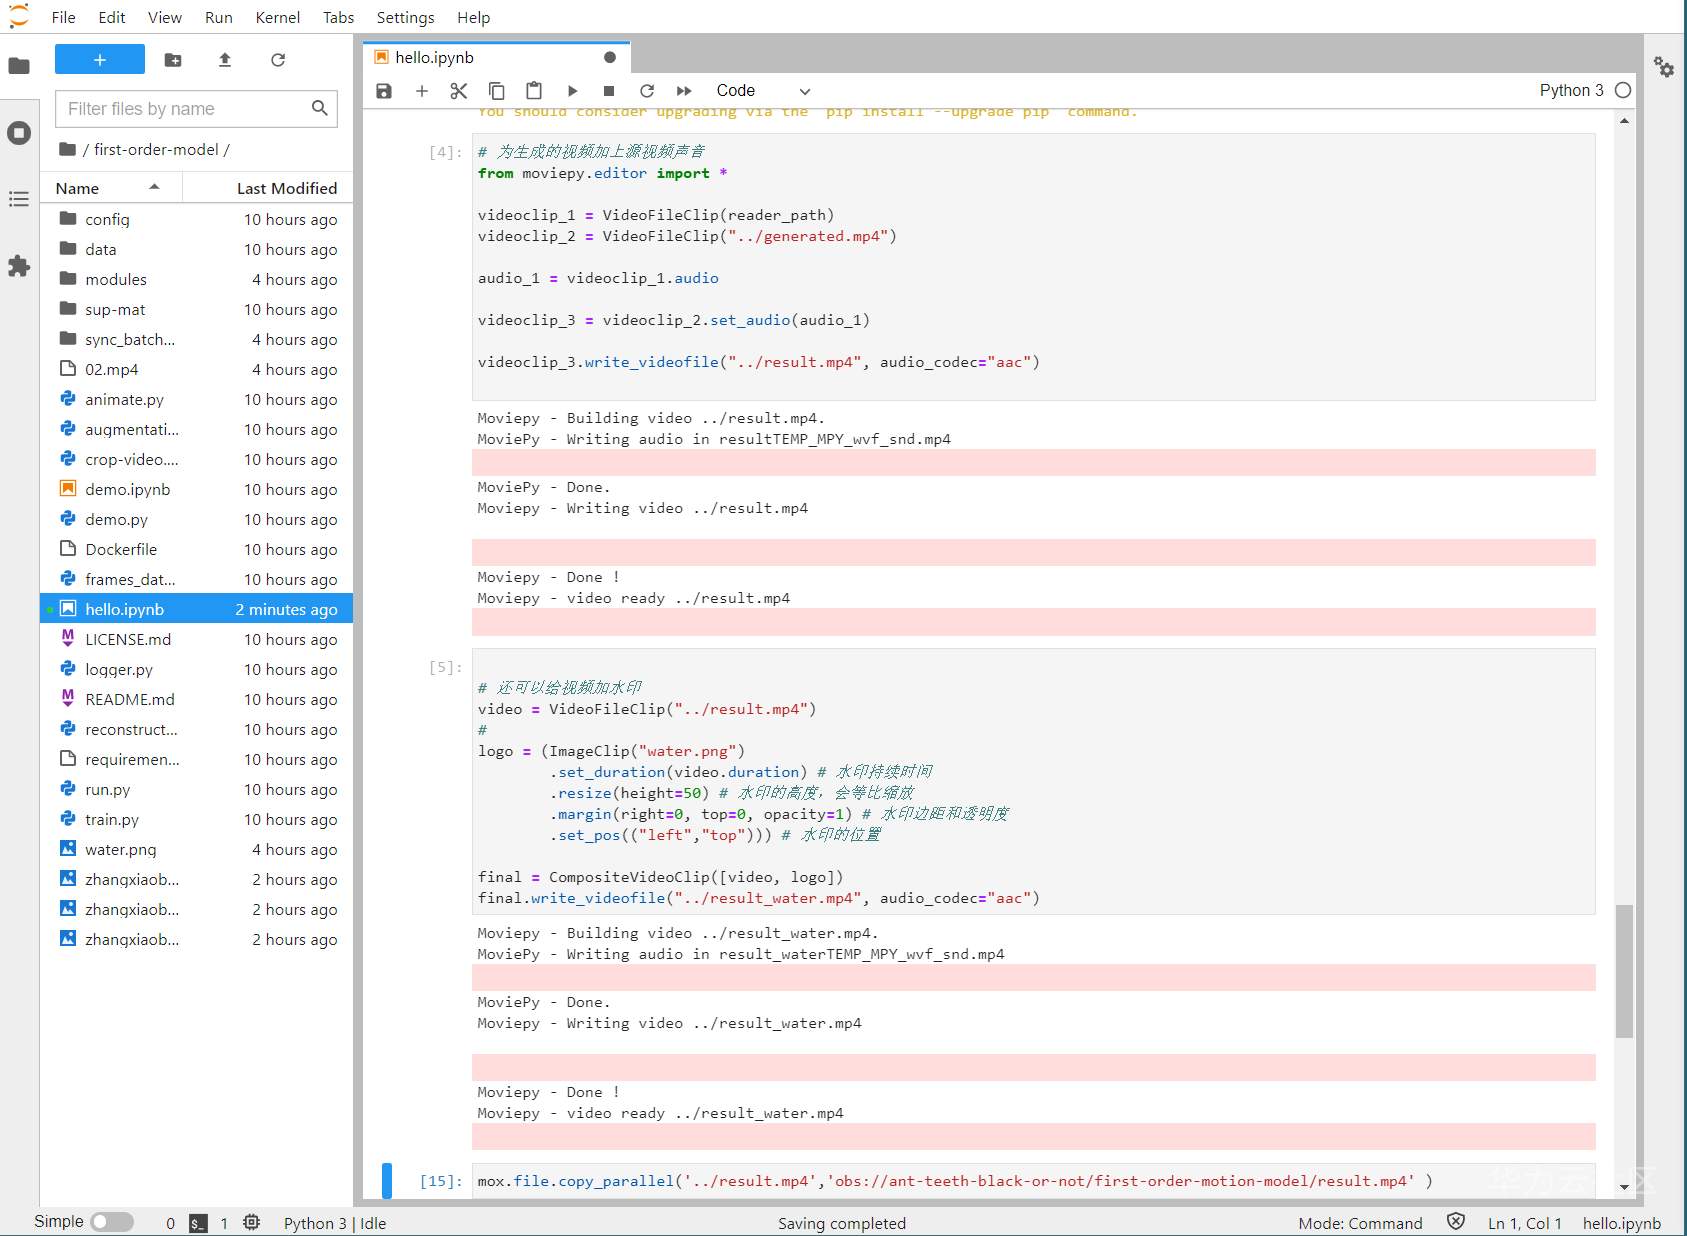Open the extension manager puzzle icon
This screenshot has height=1236, width=1687.
pyautogui.click(x=19, y=266)
